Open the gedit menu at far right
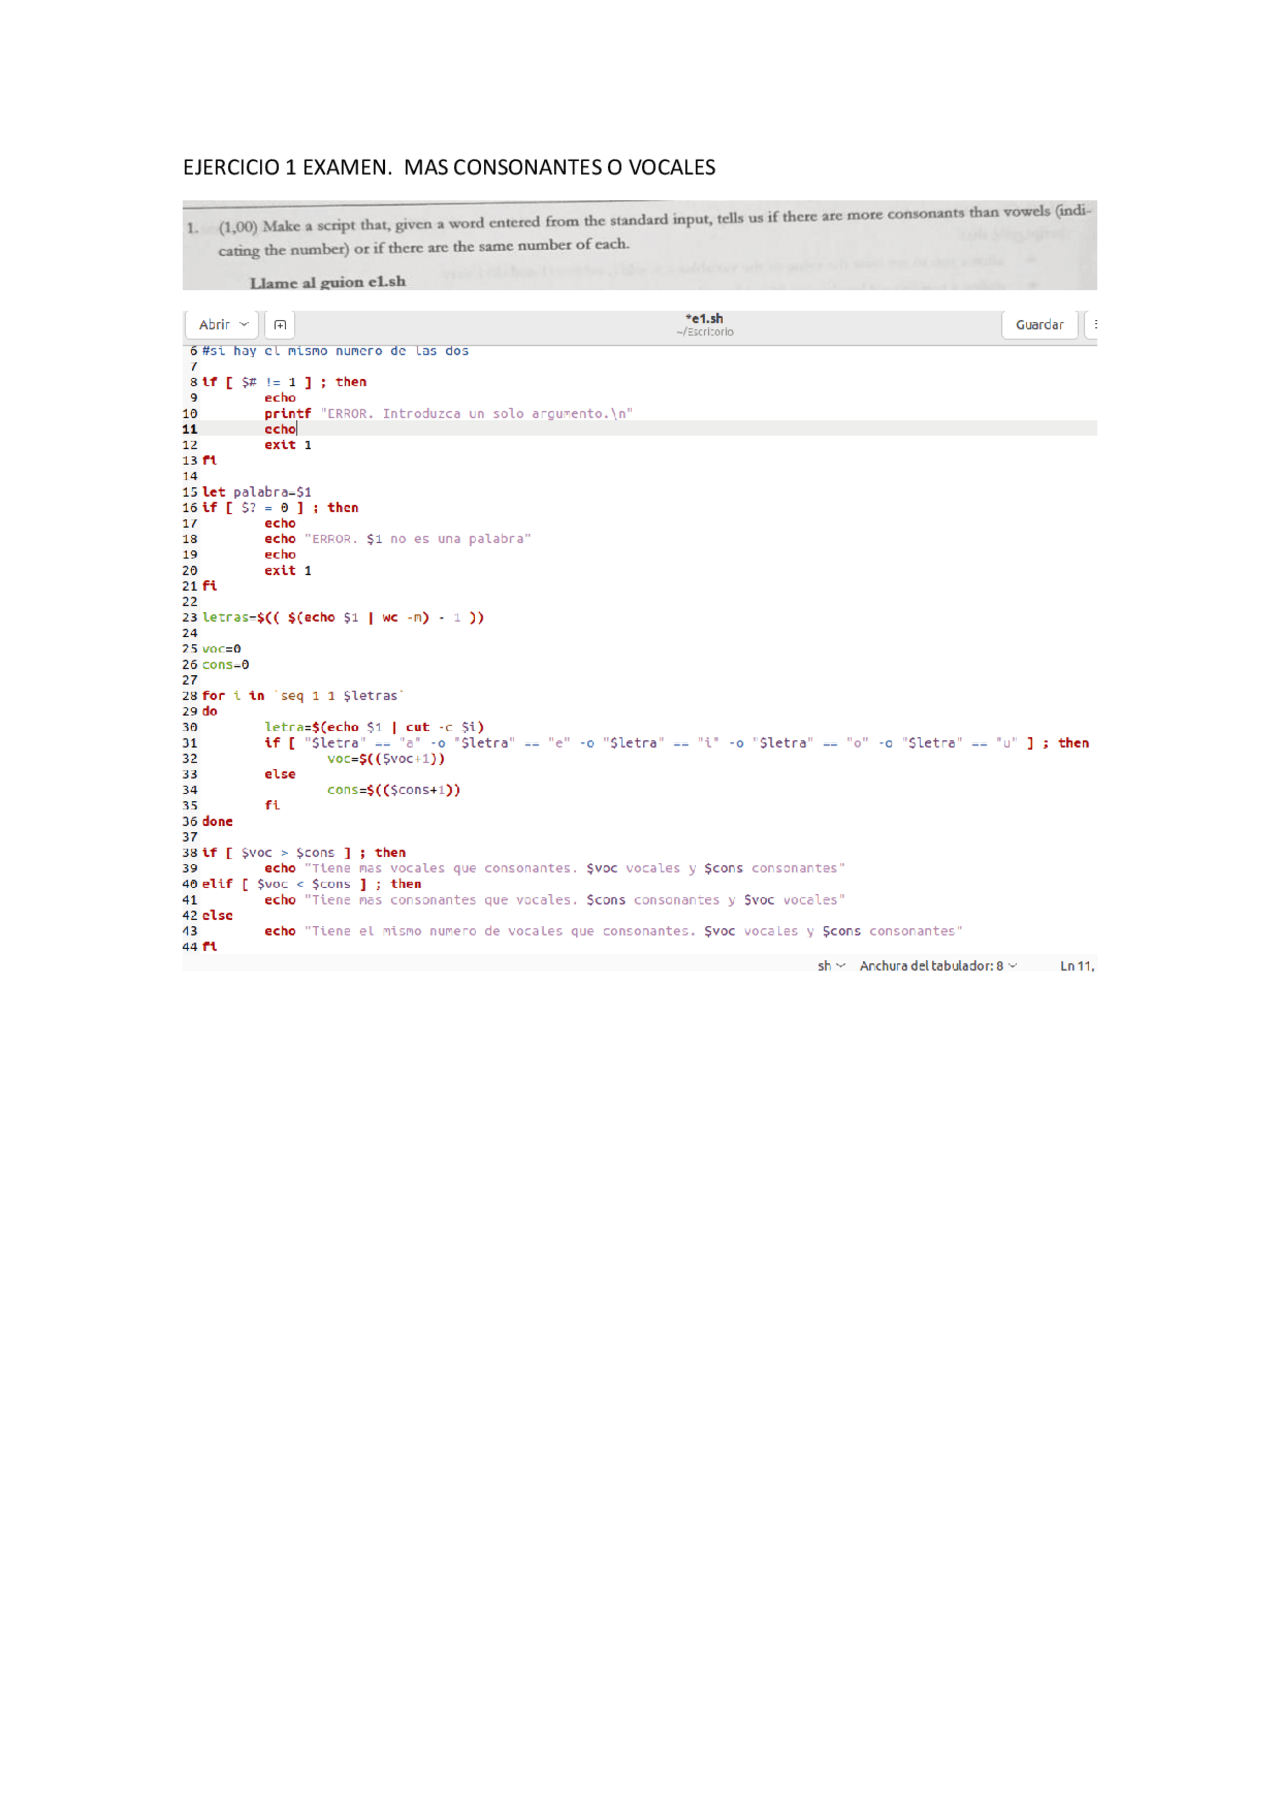The height and width of the screenshot is (1811, 1280). click(x=1094, y=325)
